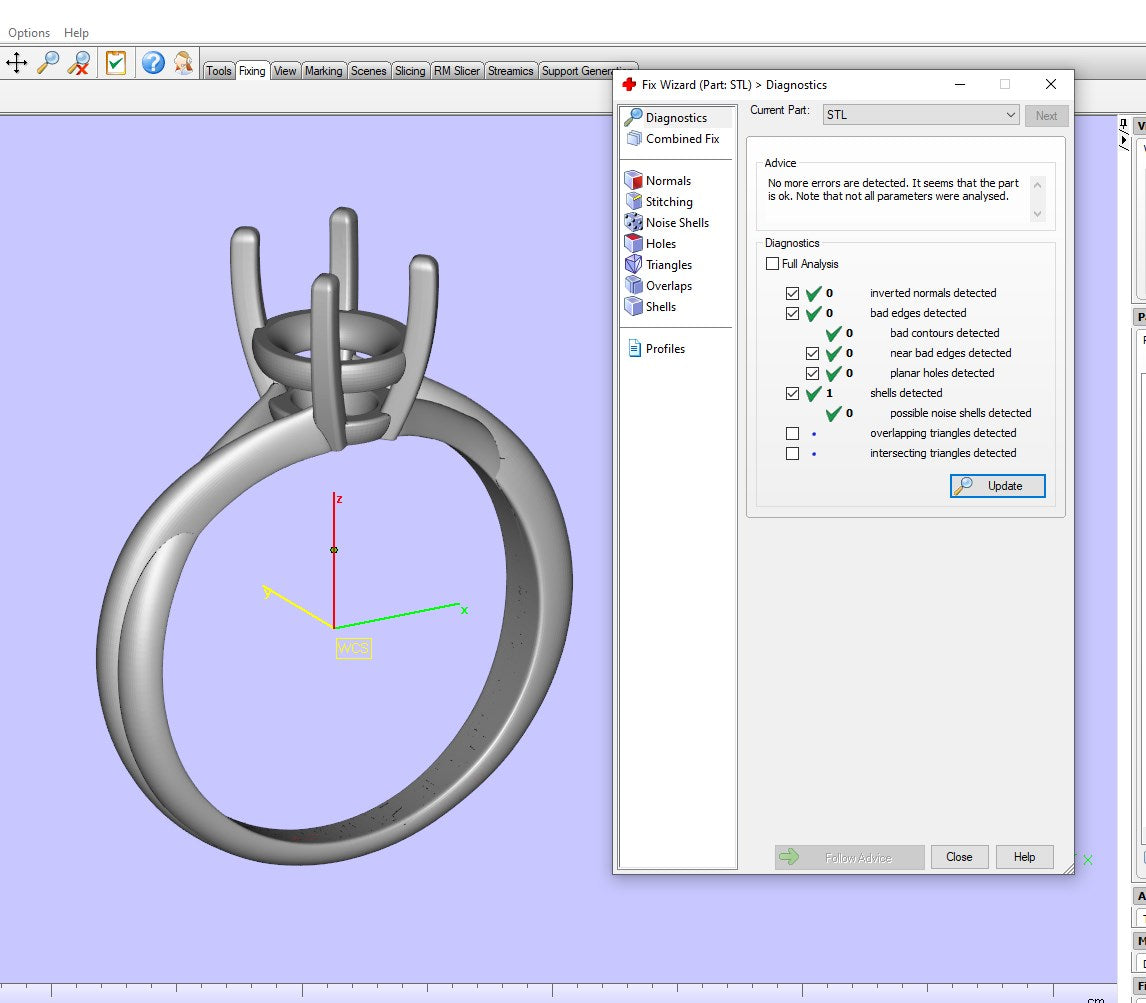Open the Normals fix page
The image size is (1146, 1003).
coord(667,181)
